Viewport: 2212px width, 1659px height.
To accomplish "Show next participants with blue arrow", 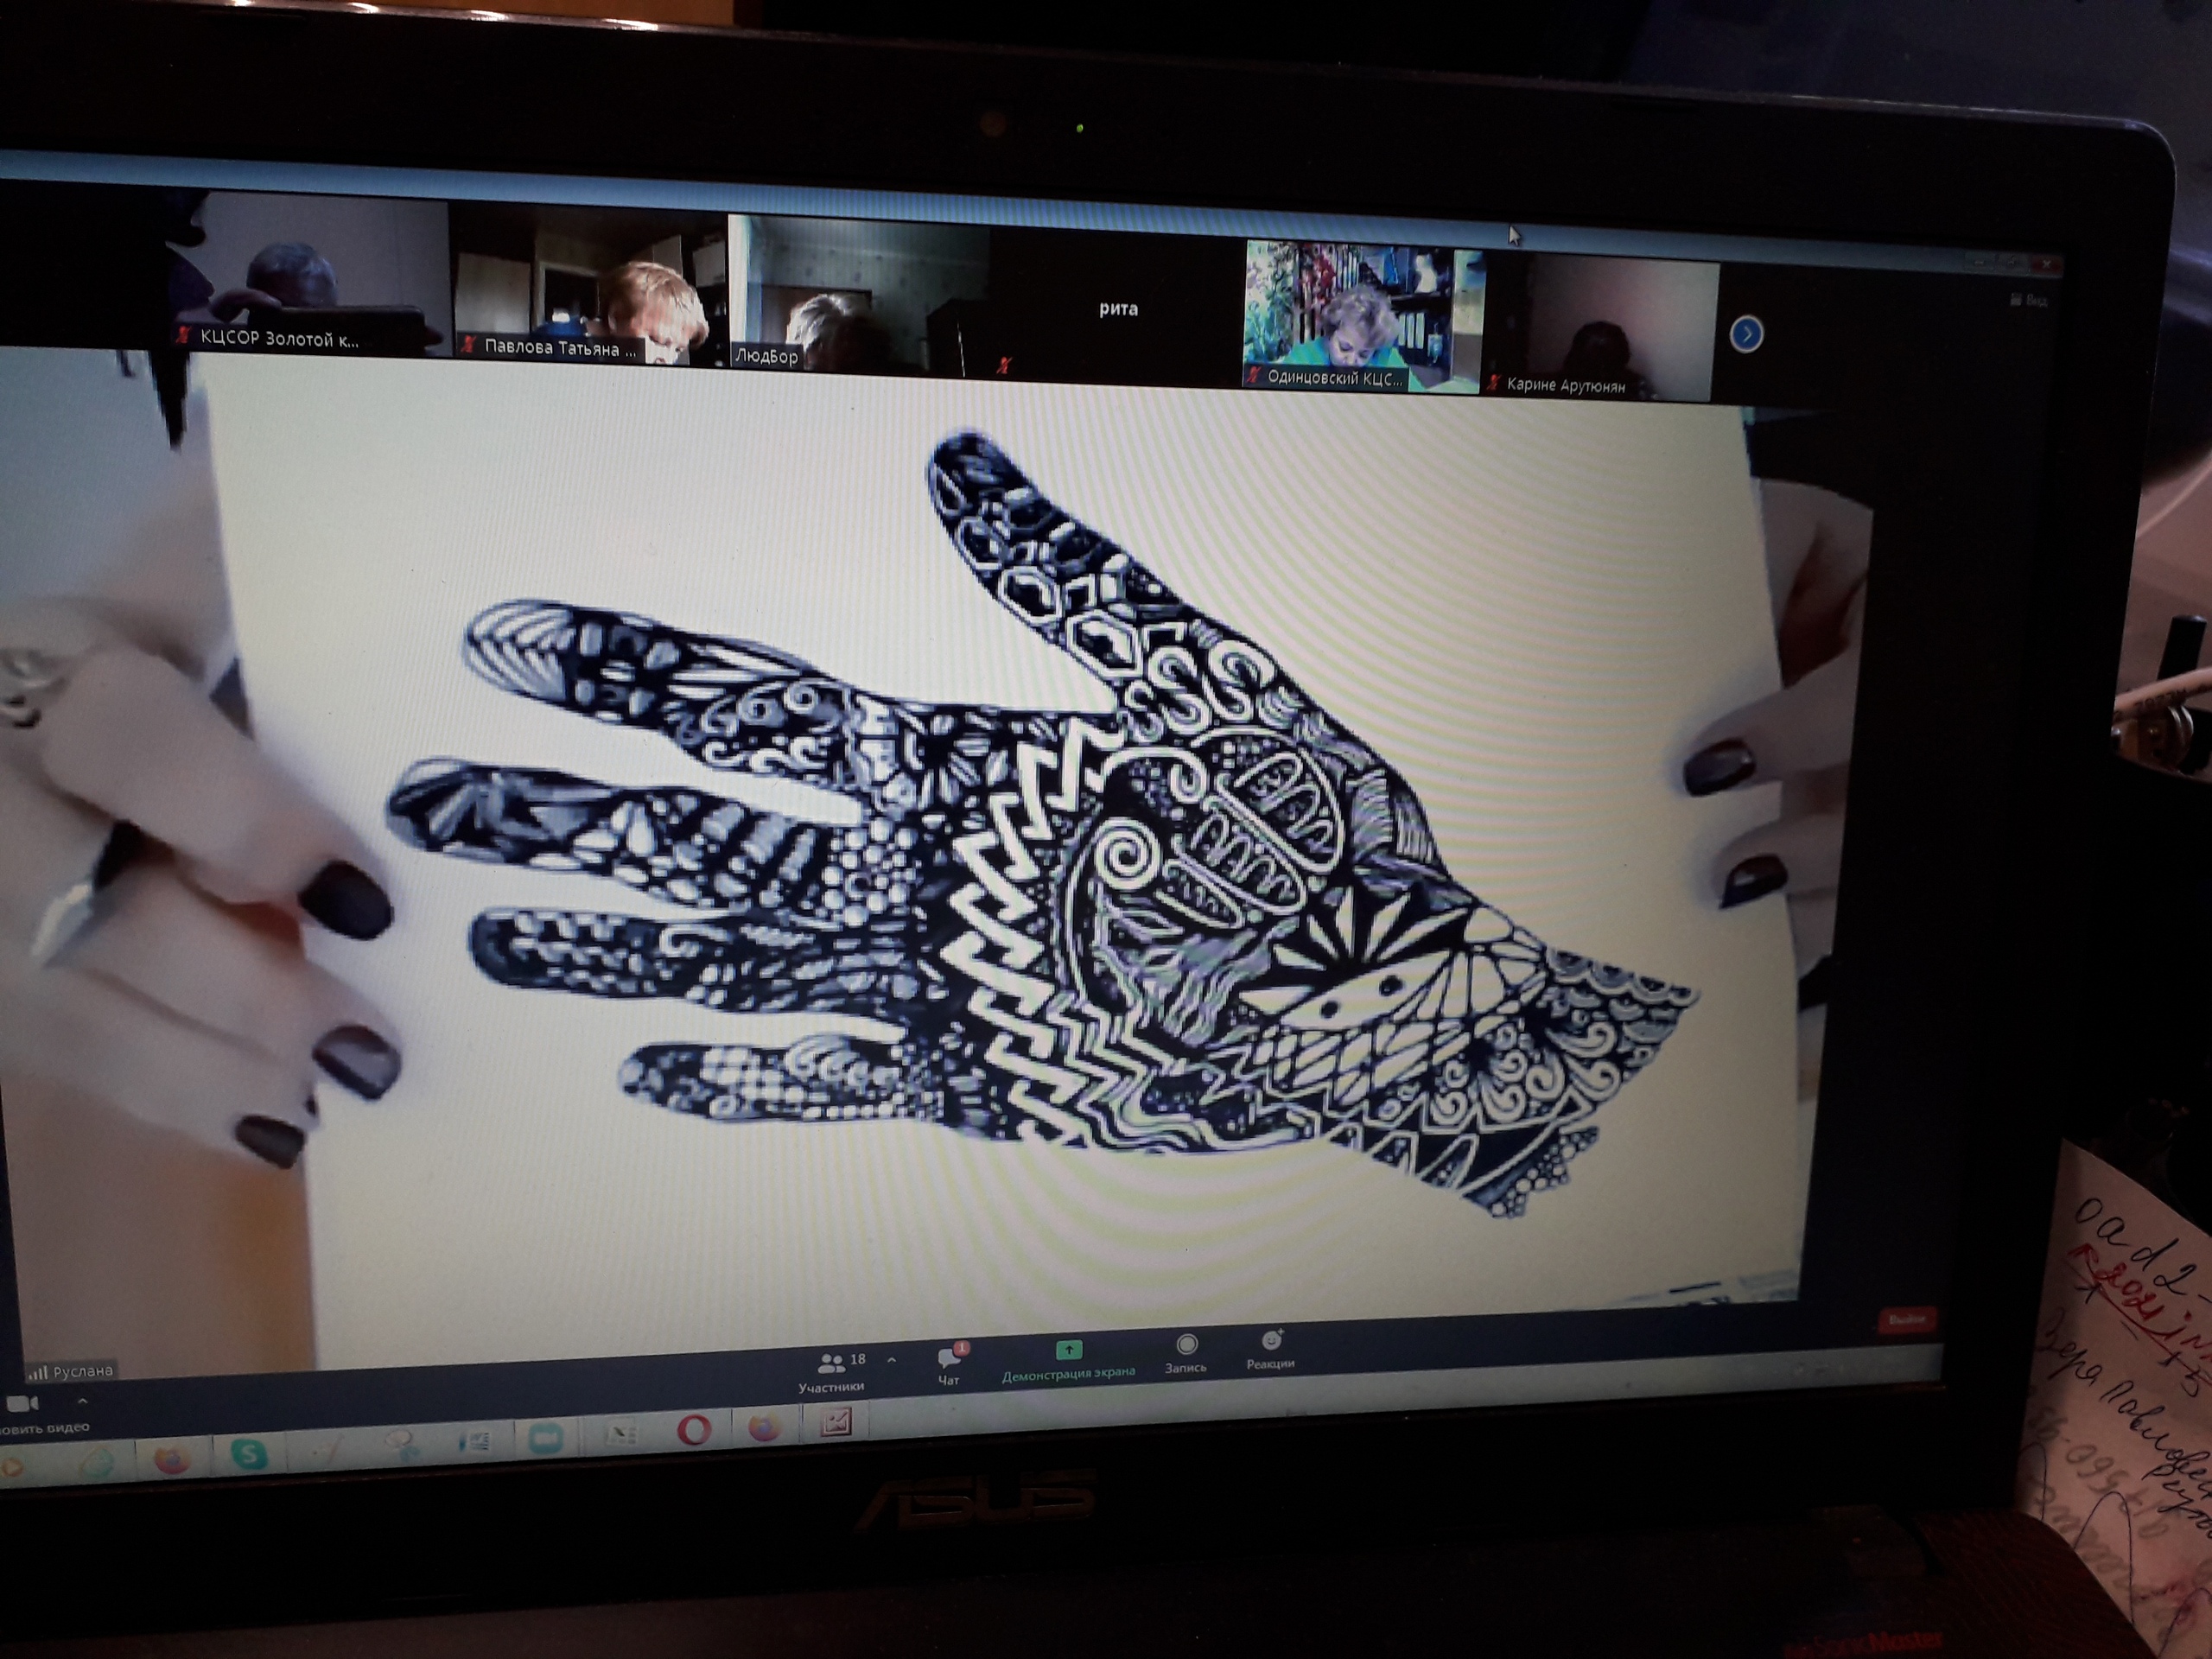I will coord(1746,334).
